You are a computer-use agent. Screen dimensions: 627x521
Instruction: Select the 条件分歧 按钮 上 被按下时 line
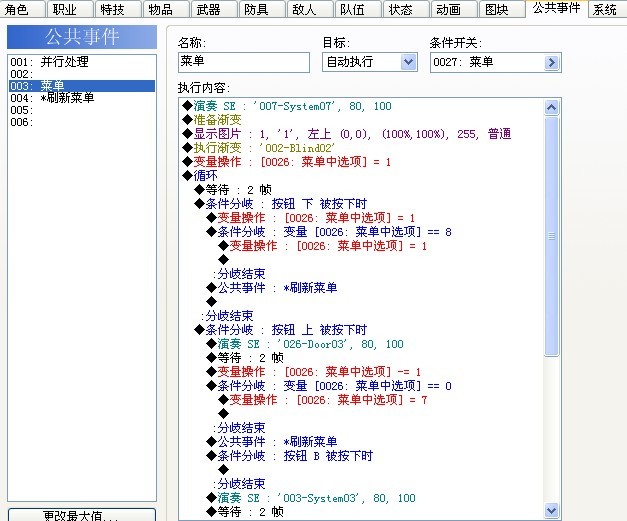point(281,329)
